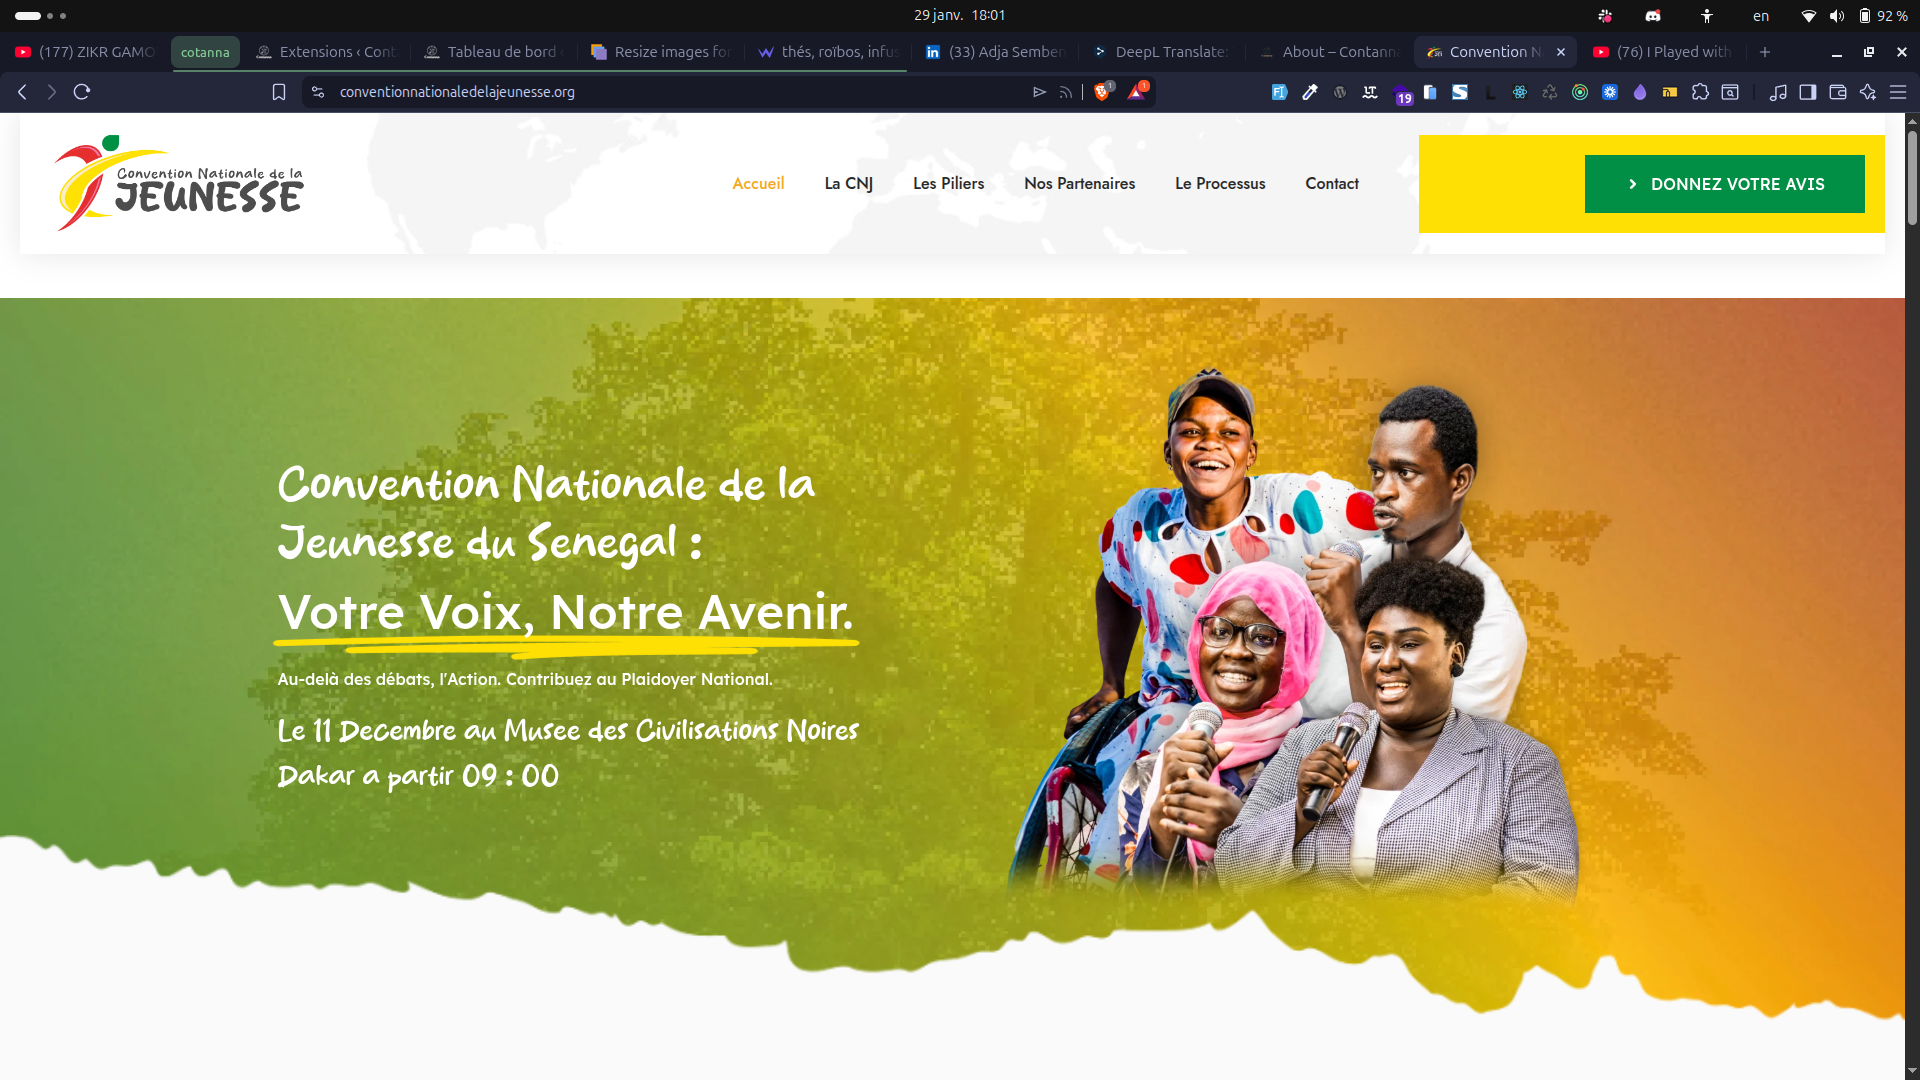
Task: Reload the current page
Action: point(82,92)
